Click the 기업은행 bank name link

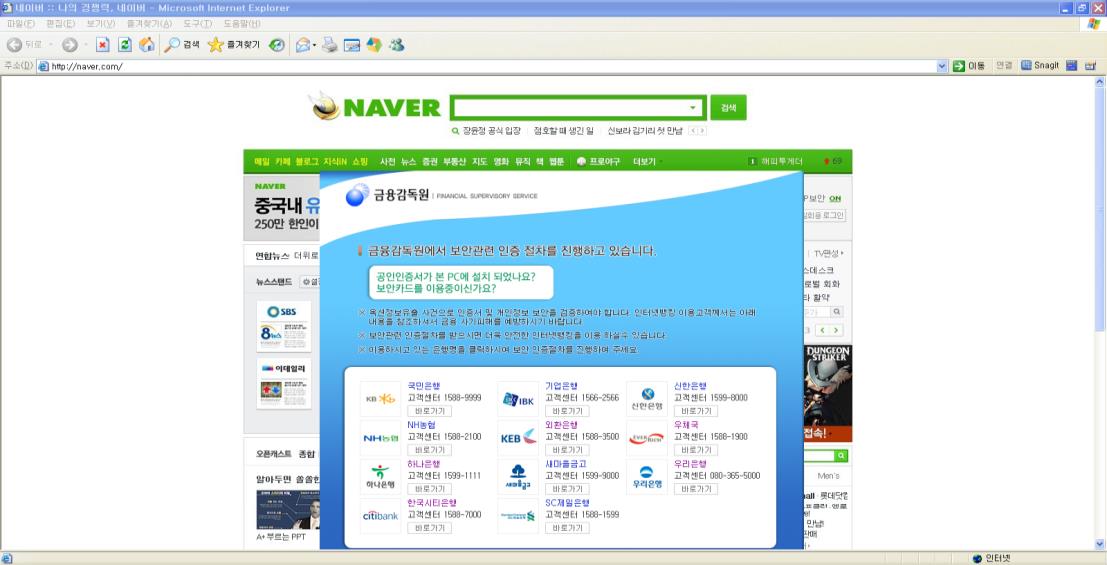[561, 386]
